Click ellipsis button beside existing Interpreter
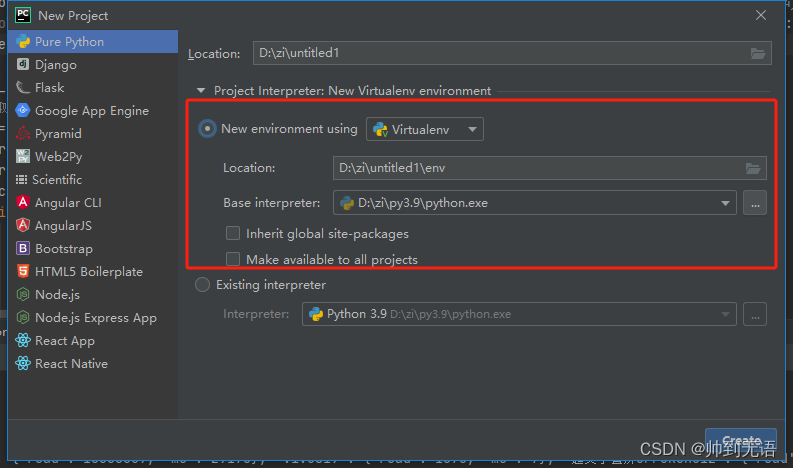Viewport: 793px width, 468px height. (755, 314)
